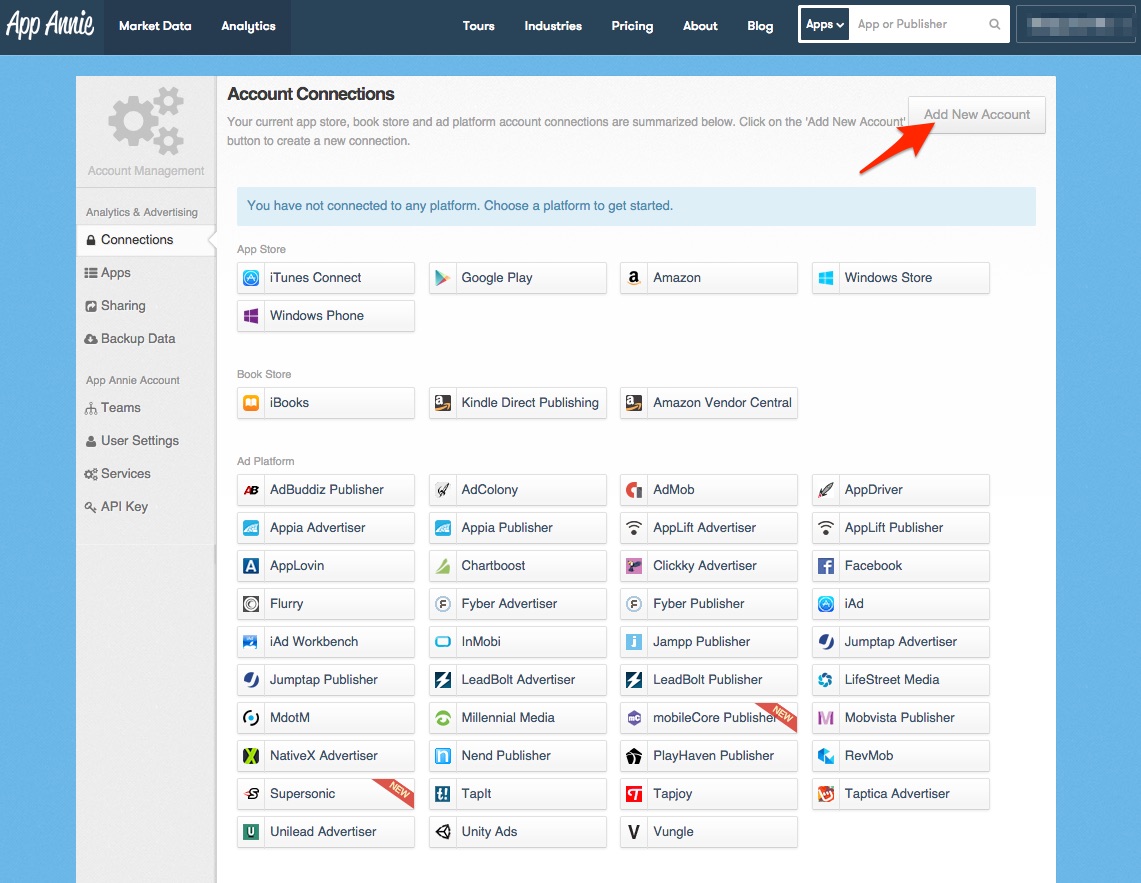Open the Apps search type dropdown
Screen dimensions: 1141x883
(x=826, y=25)
